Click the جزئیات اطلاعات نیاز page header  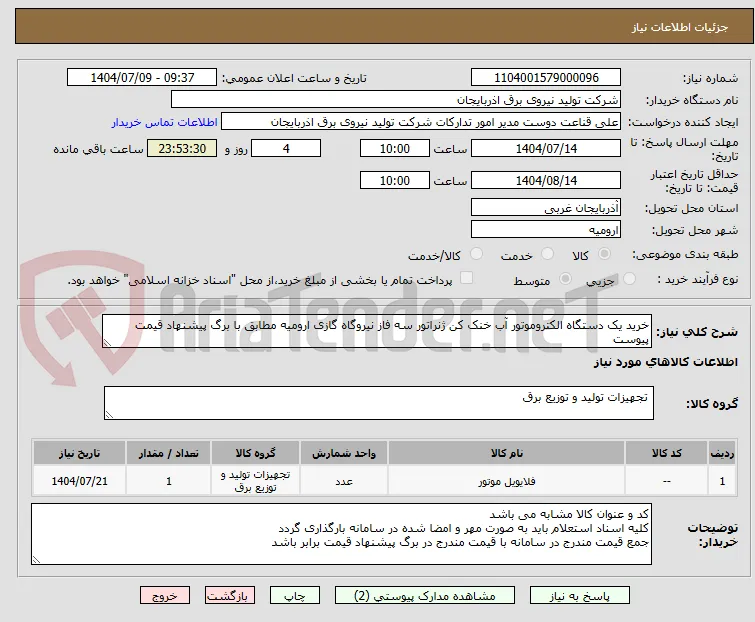(x=384, y=27)
